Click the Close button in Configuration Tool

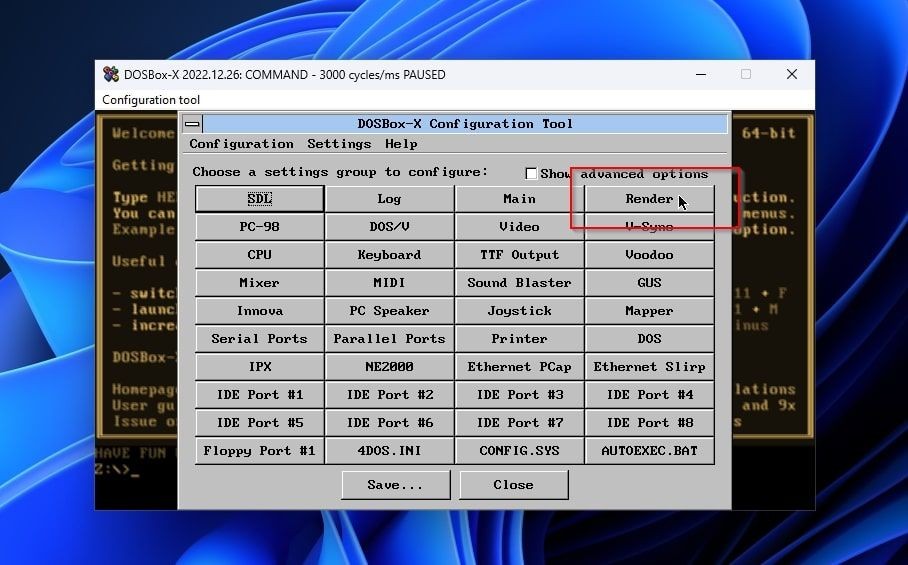(514, 485)
